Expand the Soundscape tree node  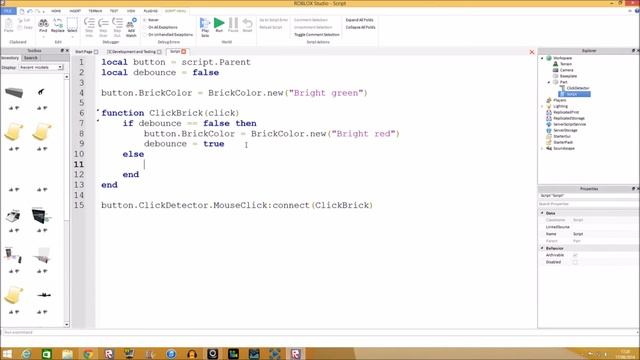pyautogui.click(x=542, y=148)
